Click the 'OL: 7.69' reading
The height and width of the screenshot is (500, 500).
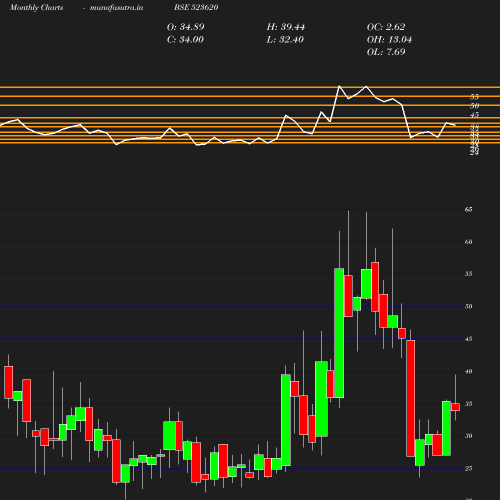click(386, 52)
